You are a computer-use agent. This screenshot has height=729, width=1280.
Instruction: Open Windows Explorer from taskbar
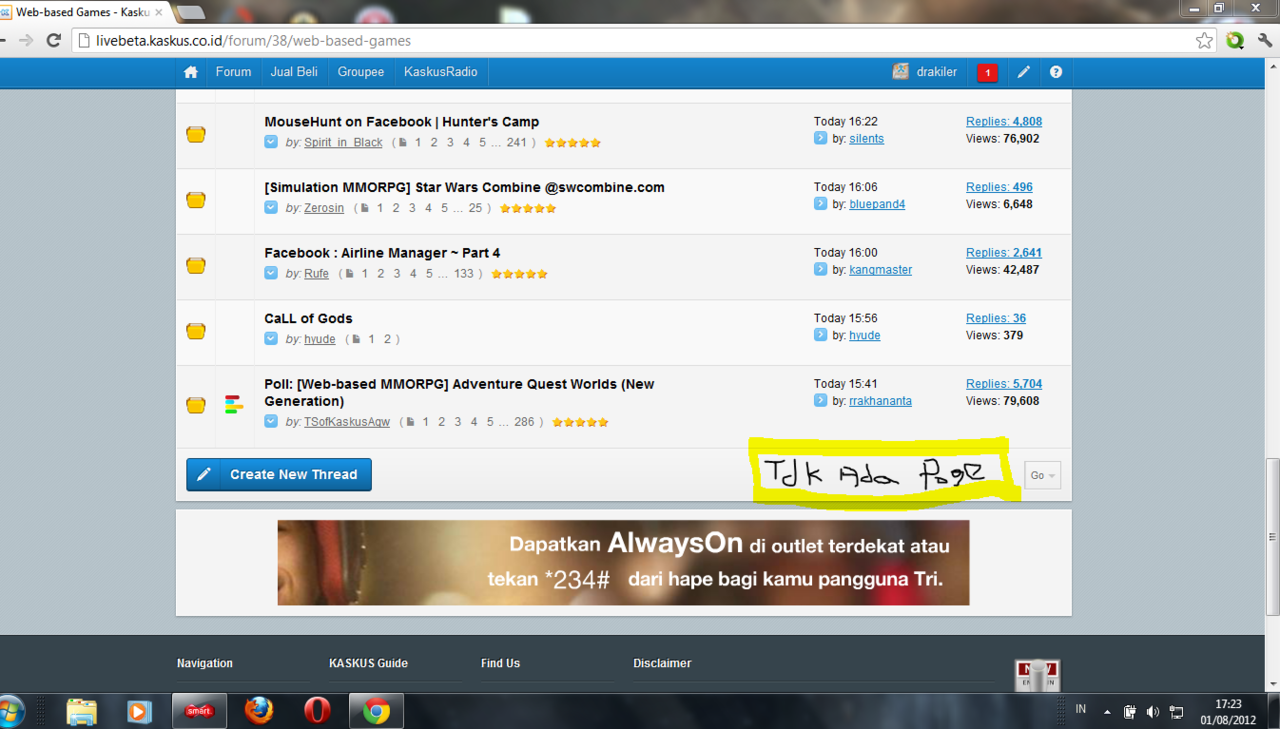[82, 711]
